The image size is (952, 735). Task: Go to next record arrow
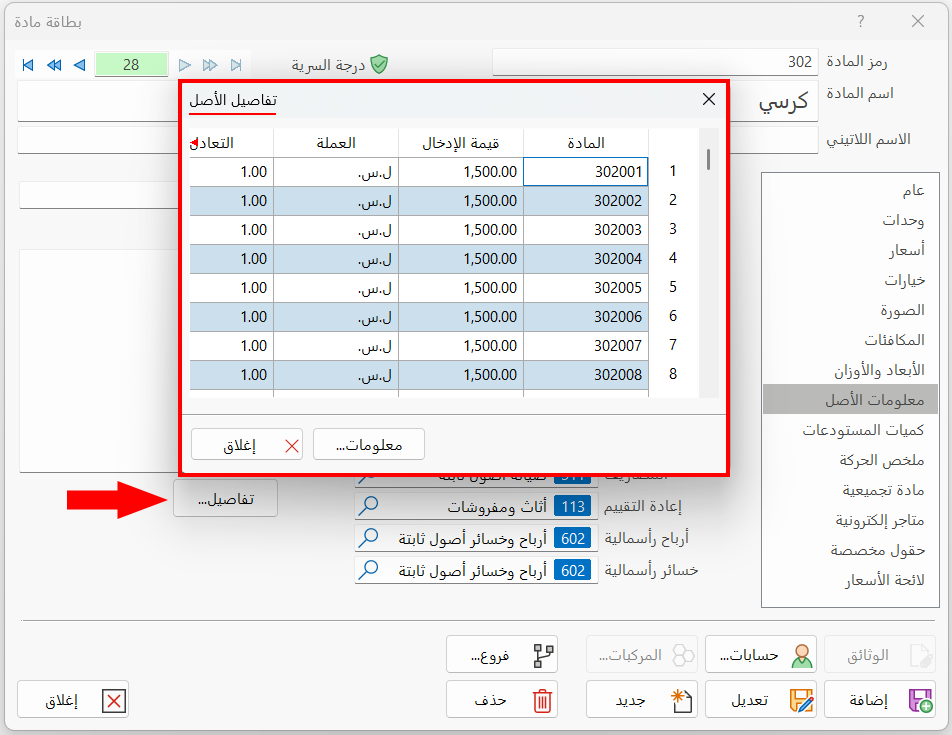click(185, 65)
